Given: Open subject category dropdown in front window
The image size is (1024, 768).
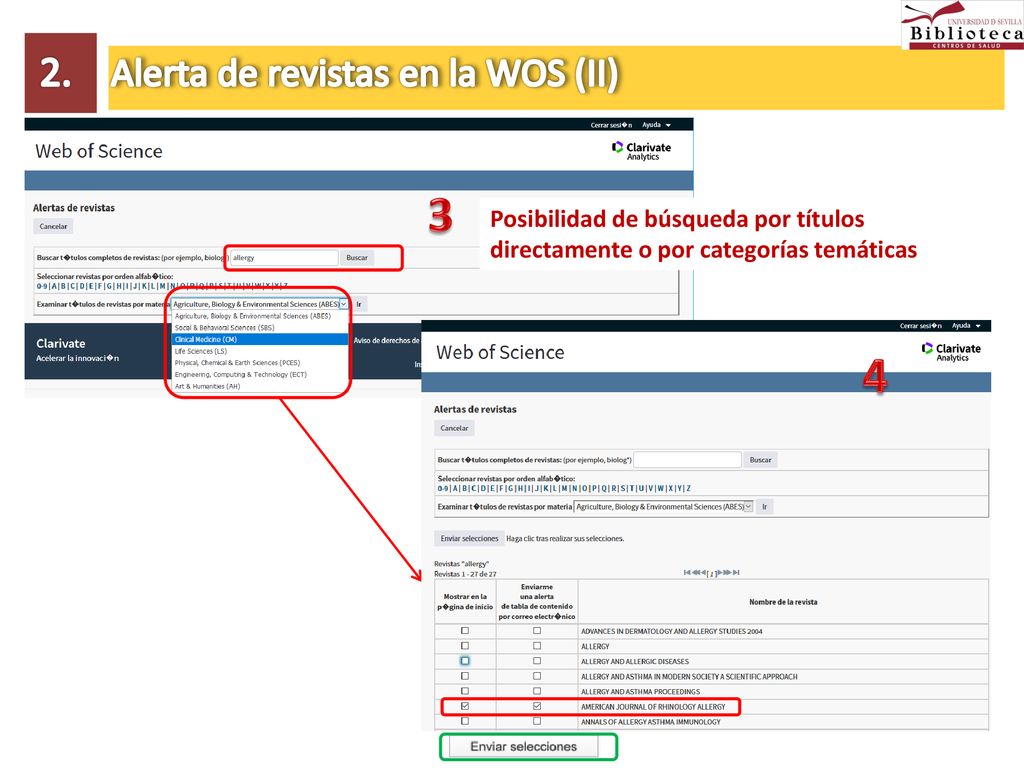Looking at the screenshot, I should coord(663,507).
